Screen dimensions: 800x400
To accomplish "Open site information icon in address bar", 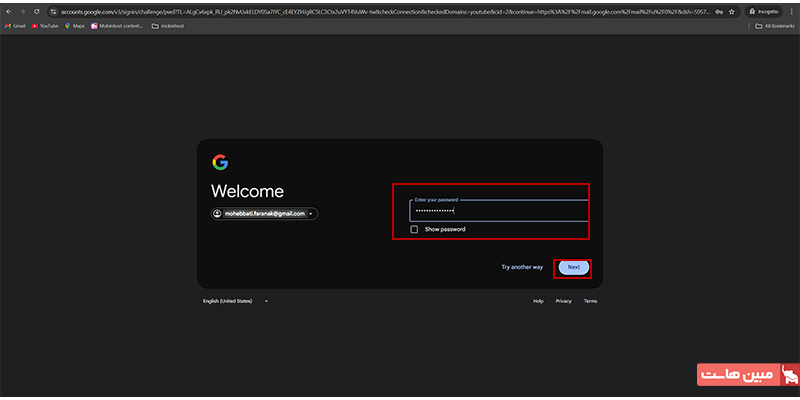I will point(54,11).
